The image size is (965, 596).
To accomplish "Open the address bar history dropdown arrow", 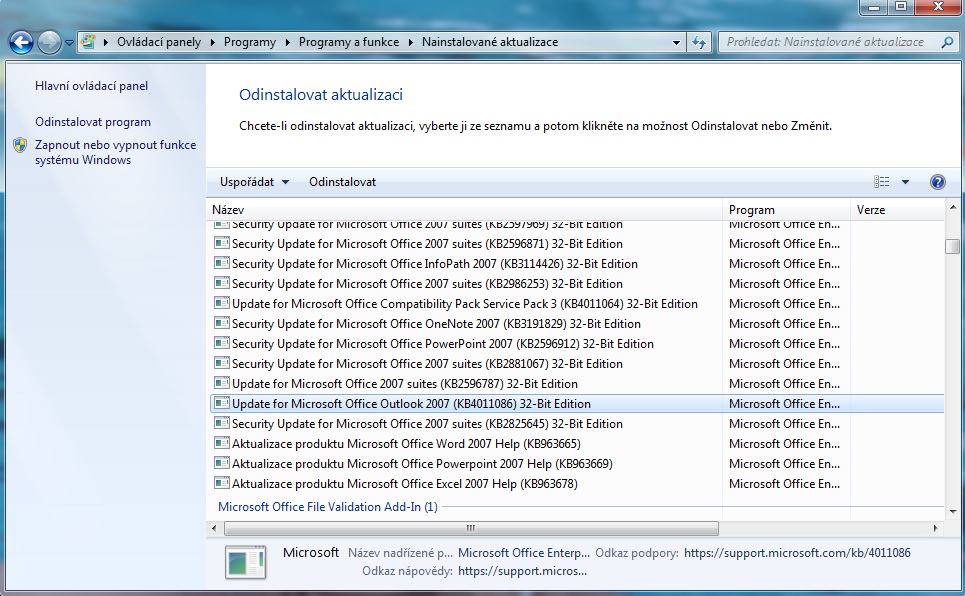I will pos(677,42).
